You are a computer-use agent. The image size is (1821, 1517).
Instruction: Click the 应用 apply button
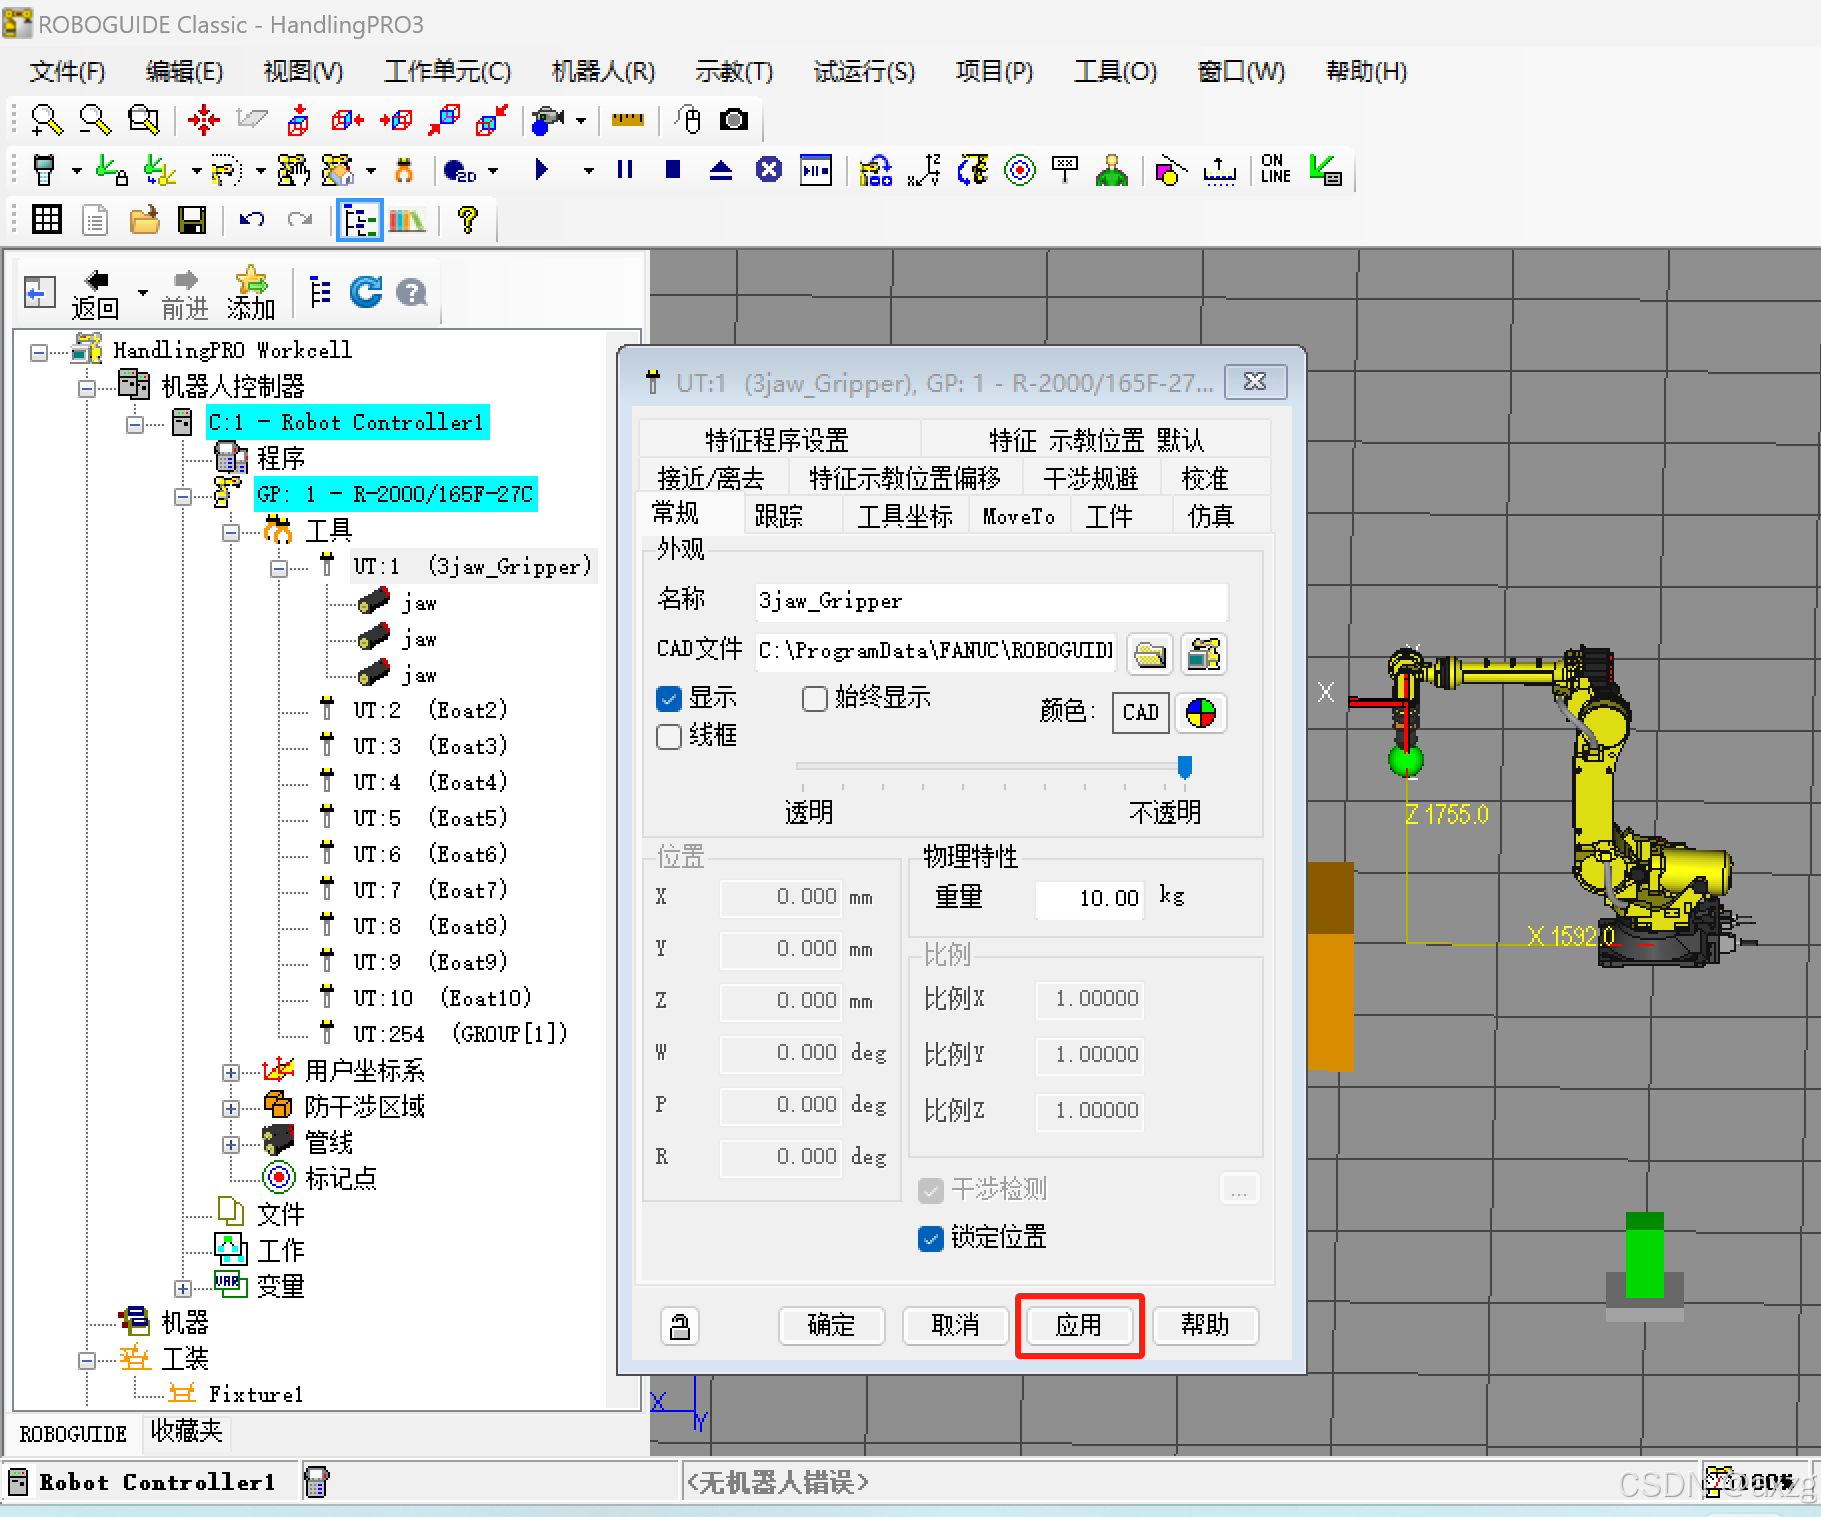(x=1079, y=1326)
